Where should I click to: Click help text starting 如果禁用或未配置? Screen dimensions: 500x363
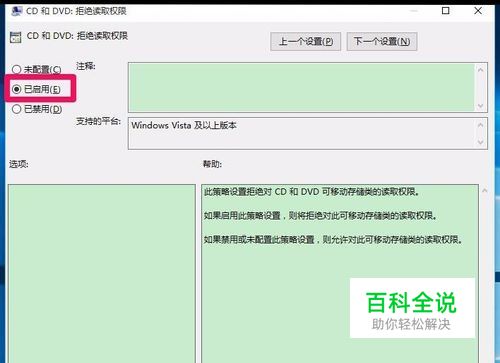(333, 239)
